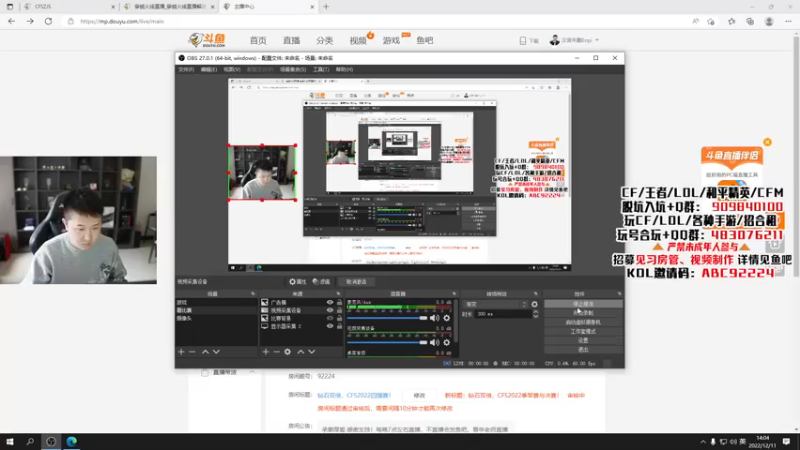Screen dimensions: 800x450
Task: Add a new source with the plus icon
Action: 265,352
